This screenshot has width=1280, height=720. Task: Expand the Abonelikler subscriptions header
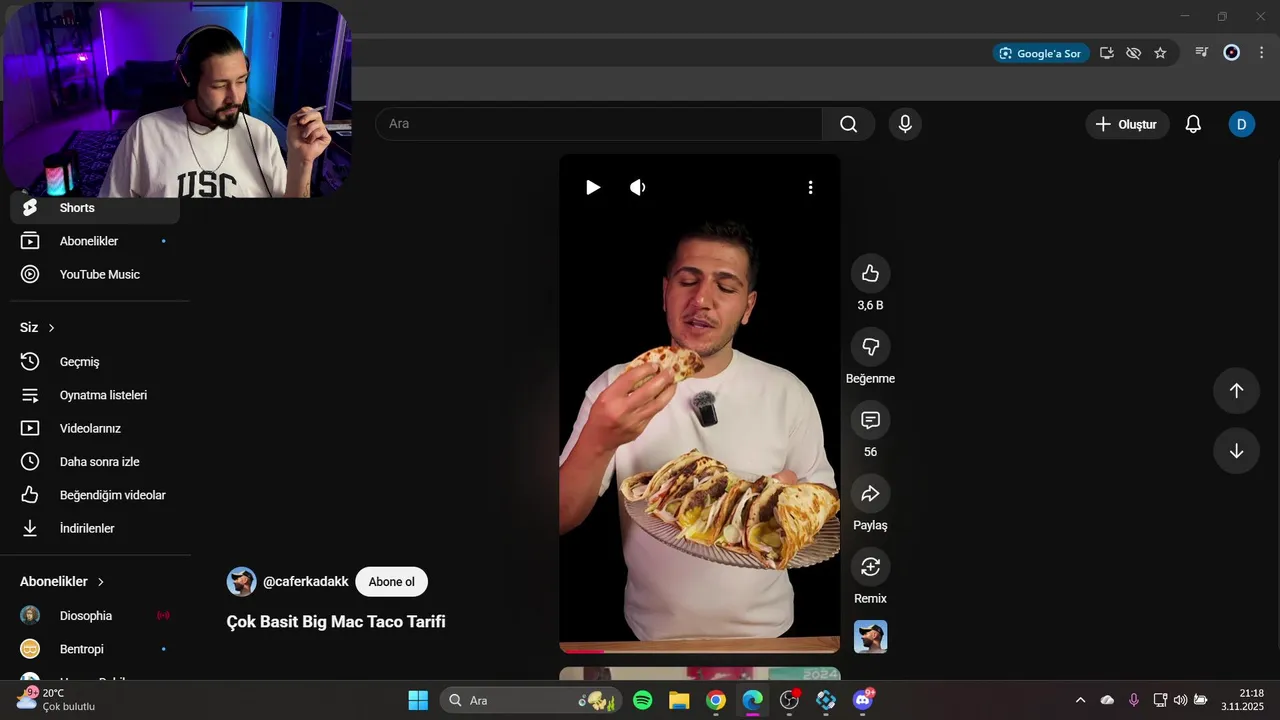click(62, 582)
